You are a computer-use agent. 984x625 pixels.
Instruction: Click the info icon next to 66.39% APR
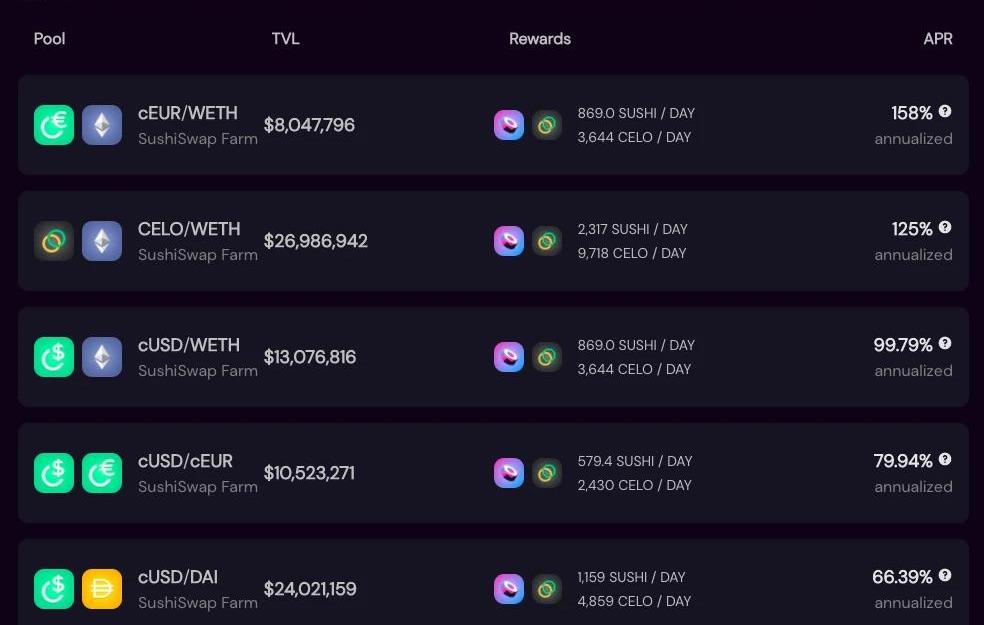coord(945,576)
